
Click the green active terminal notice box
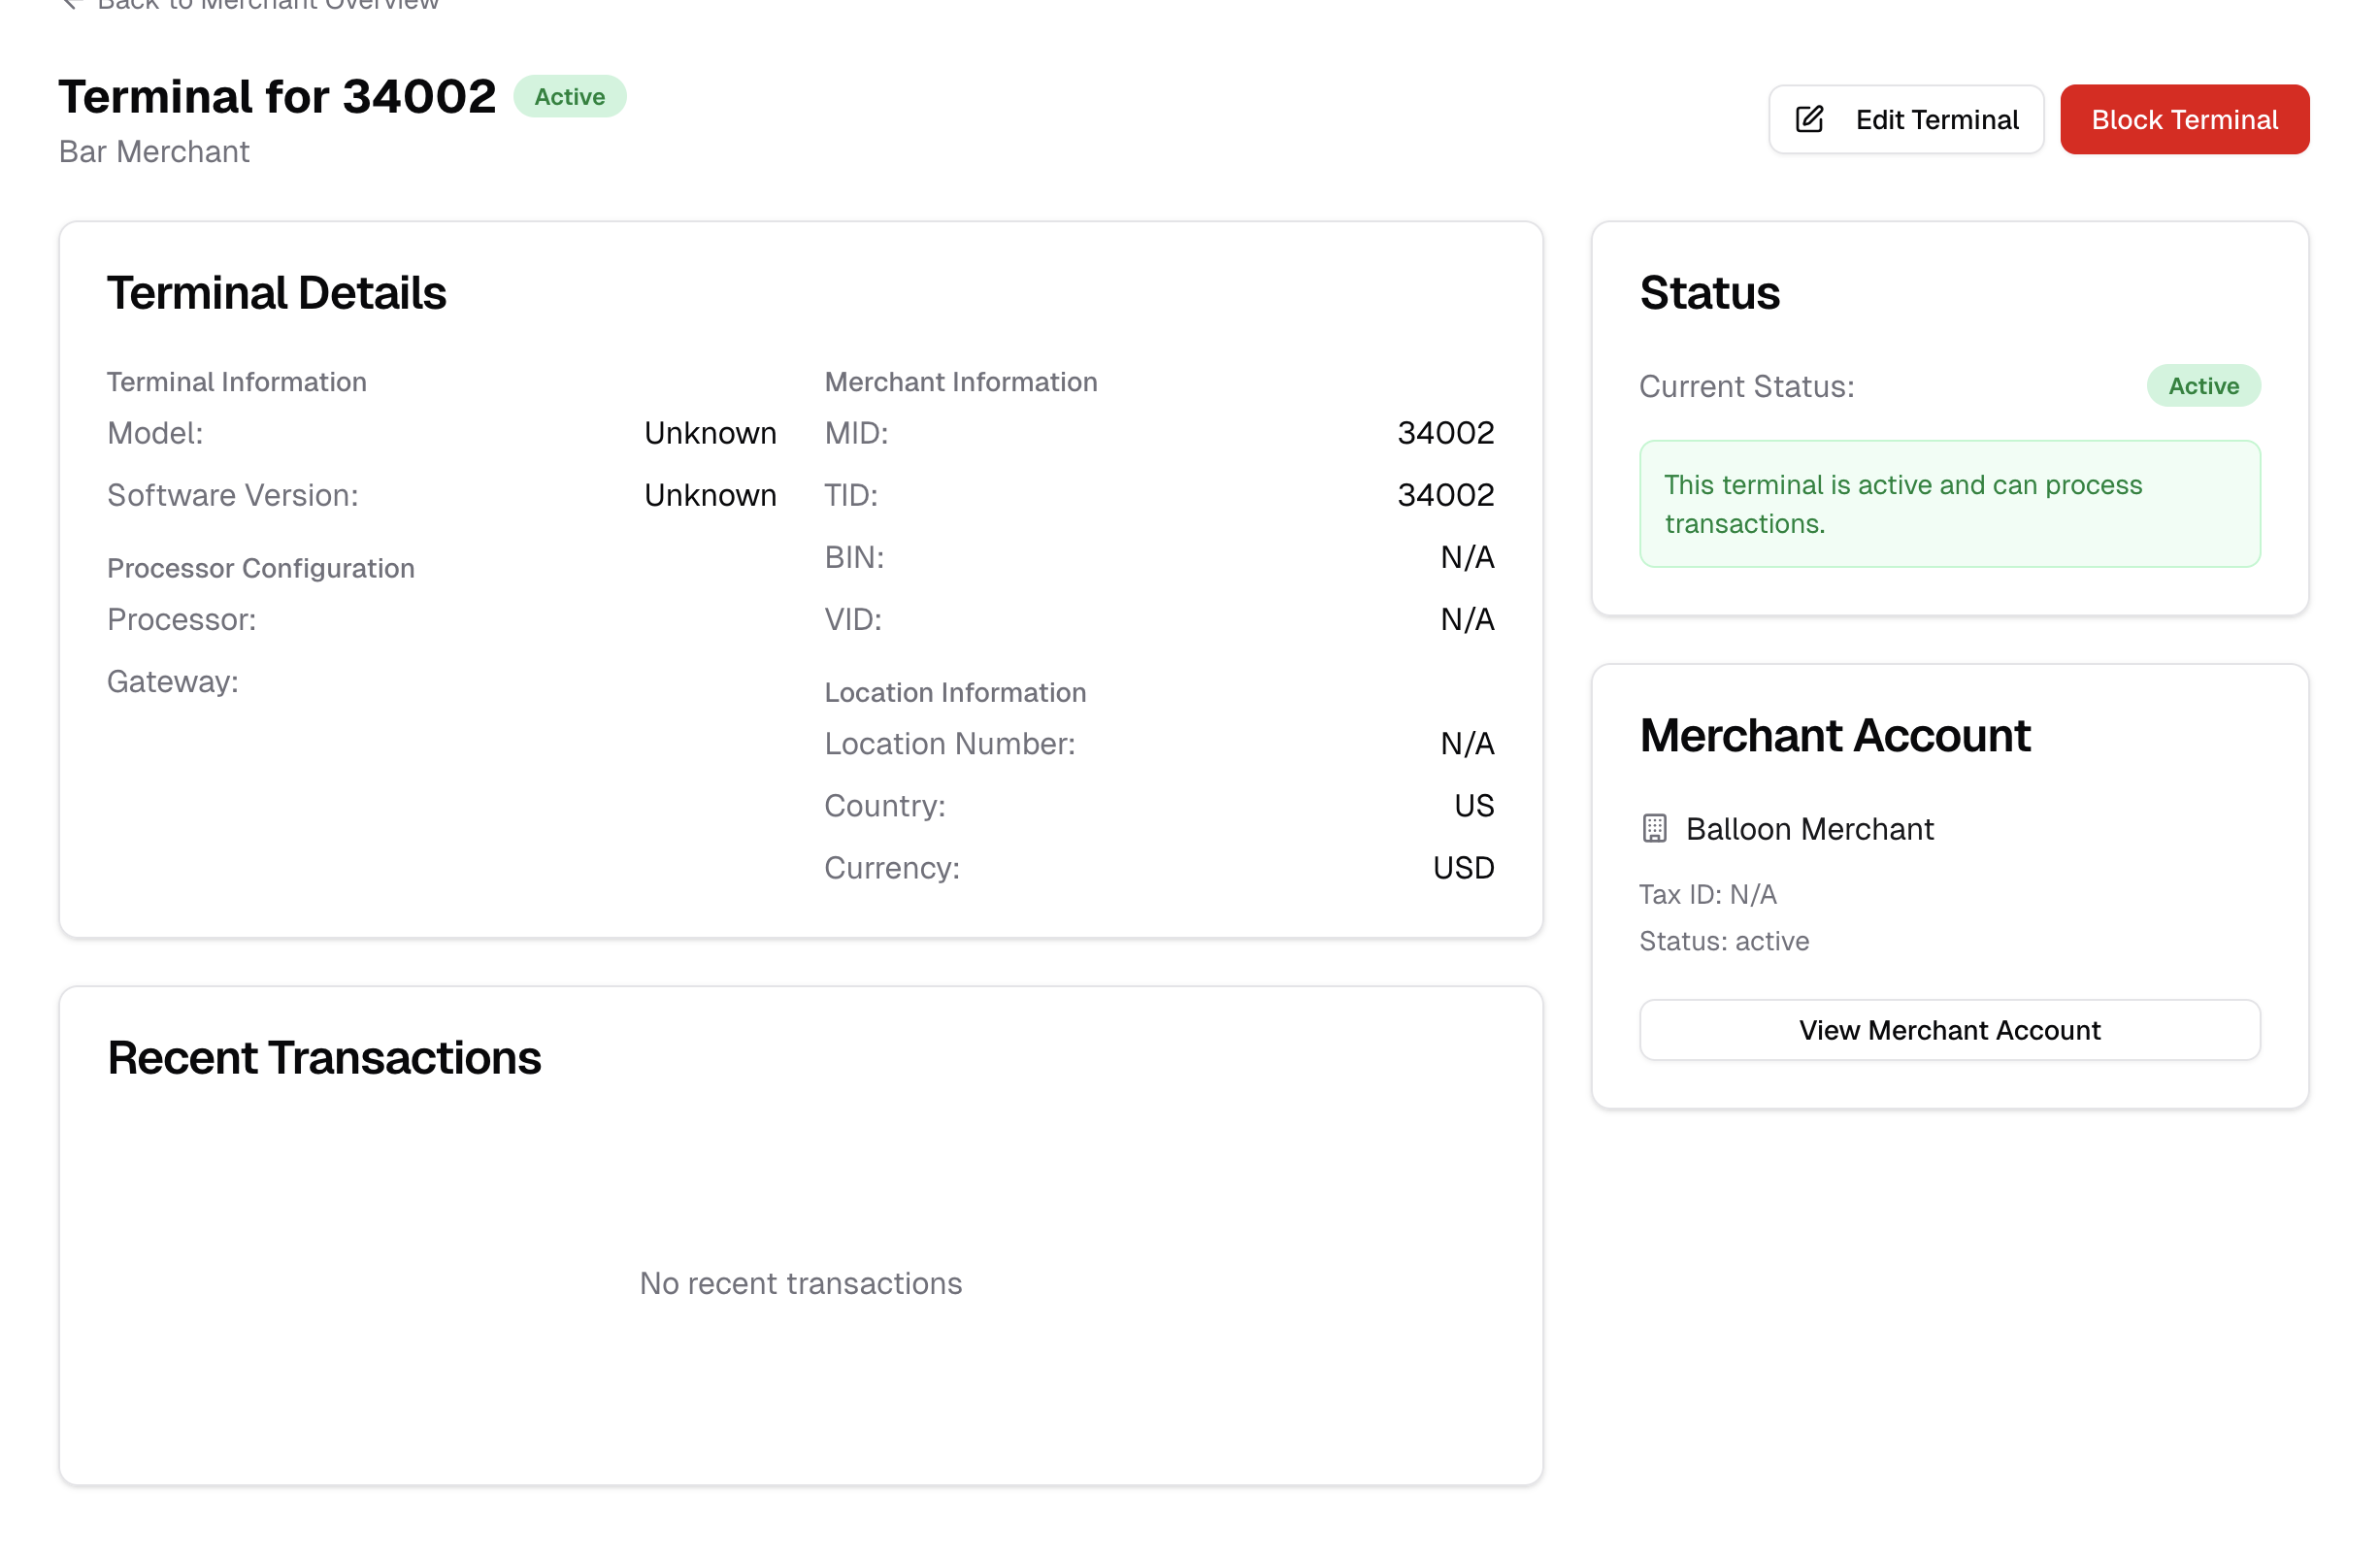1949,504
